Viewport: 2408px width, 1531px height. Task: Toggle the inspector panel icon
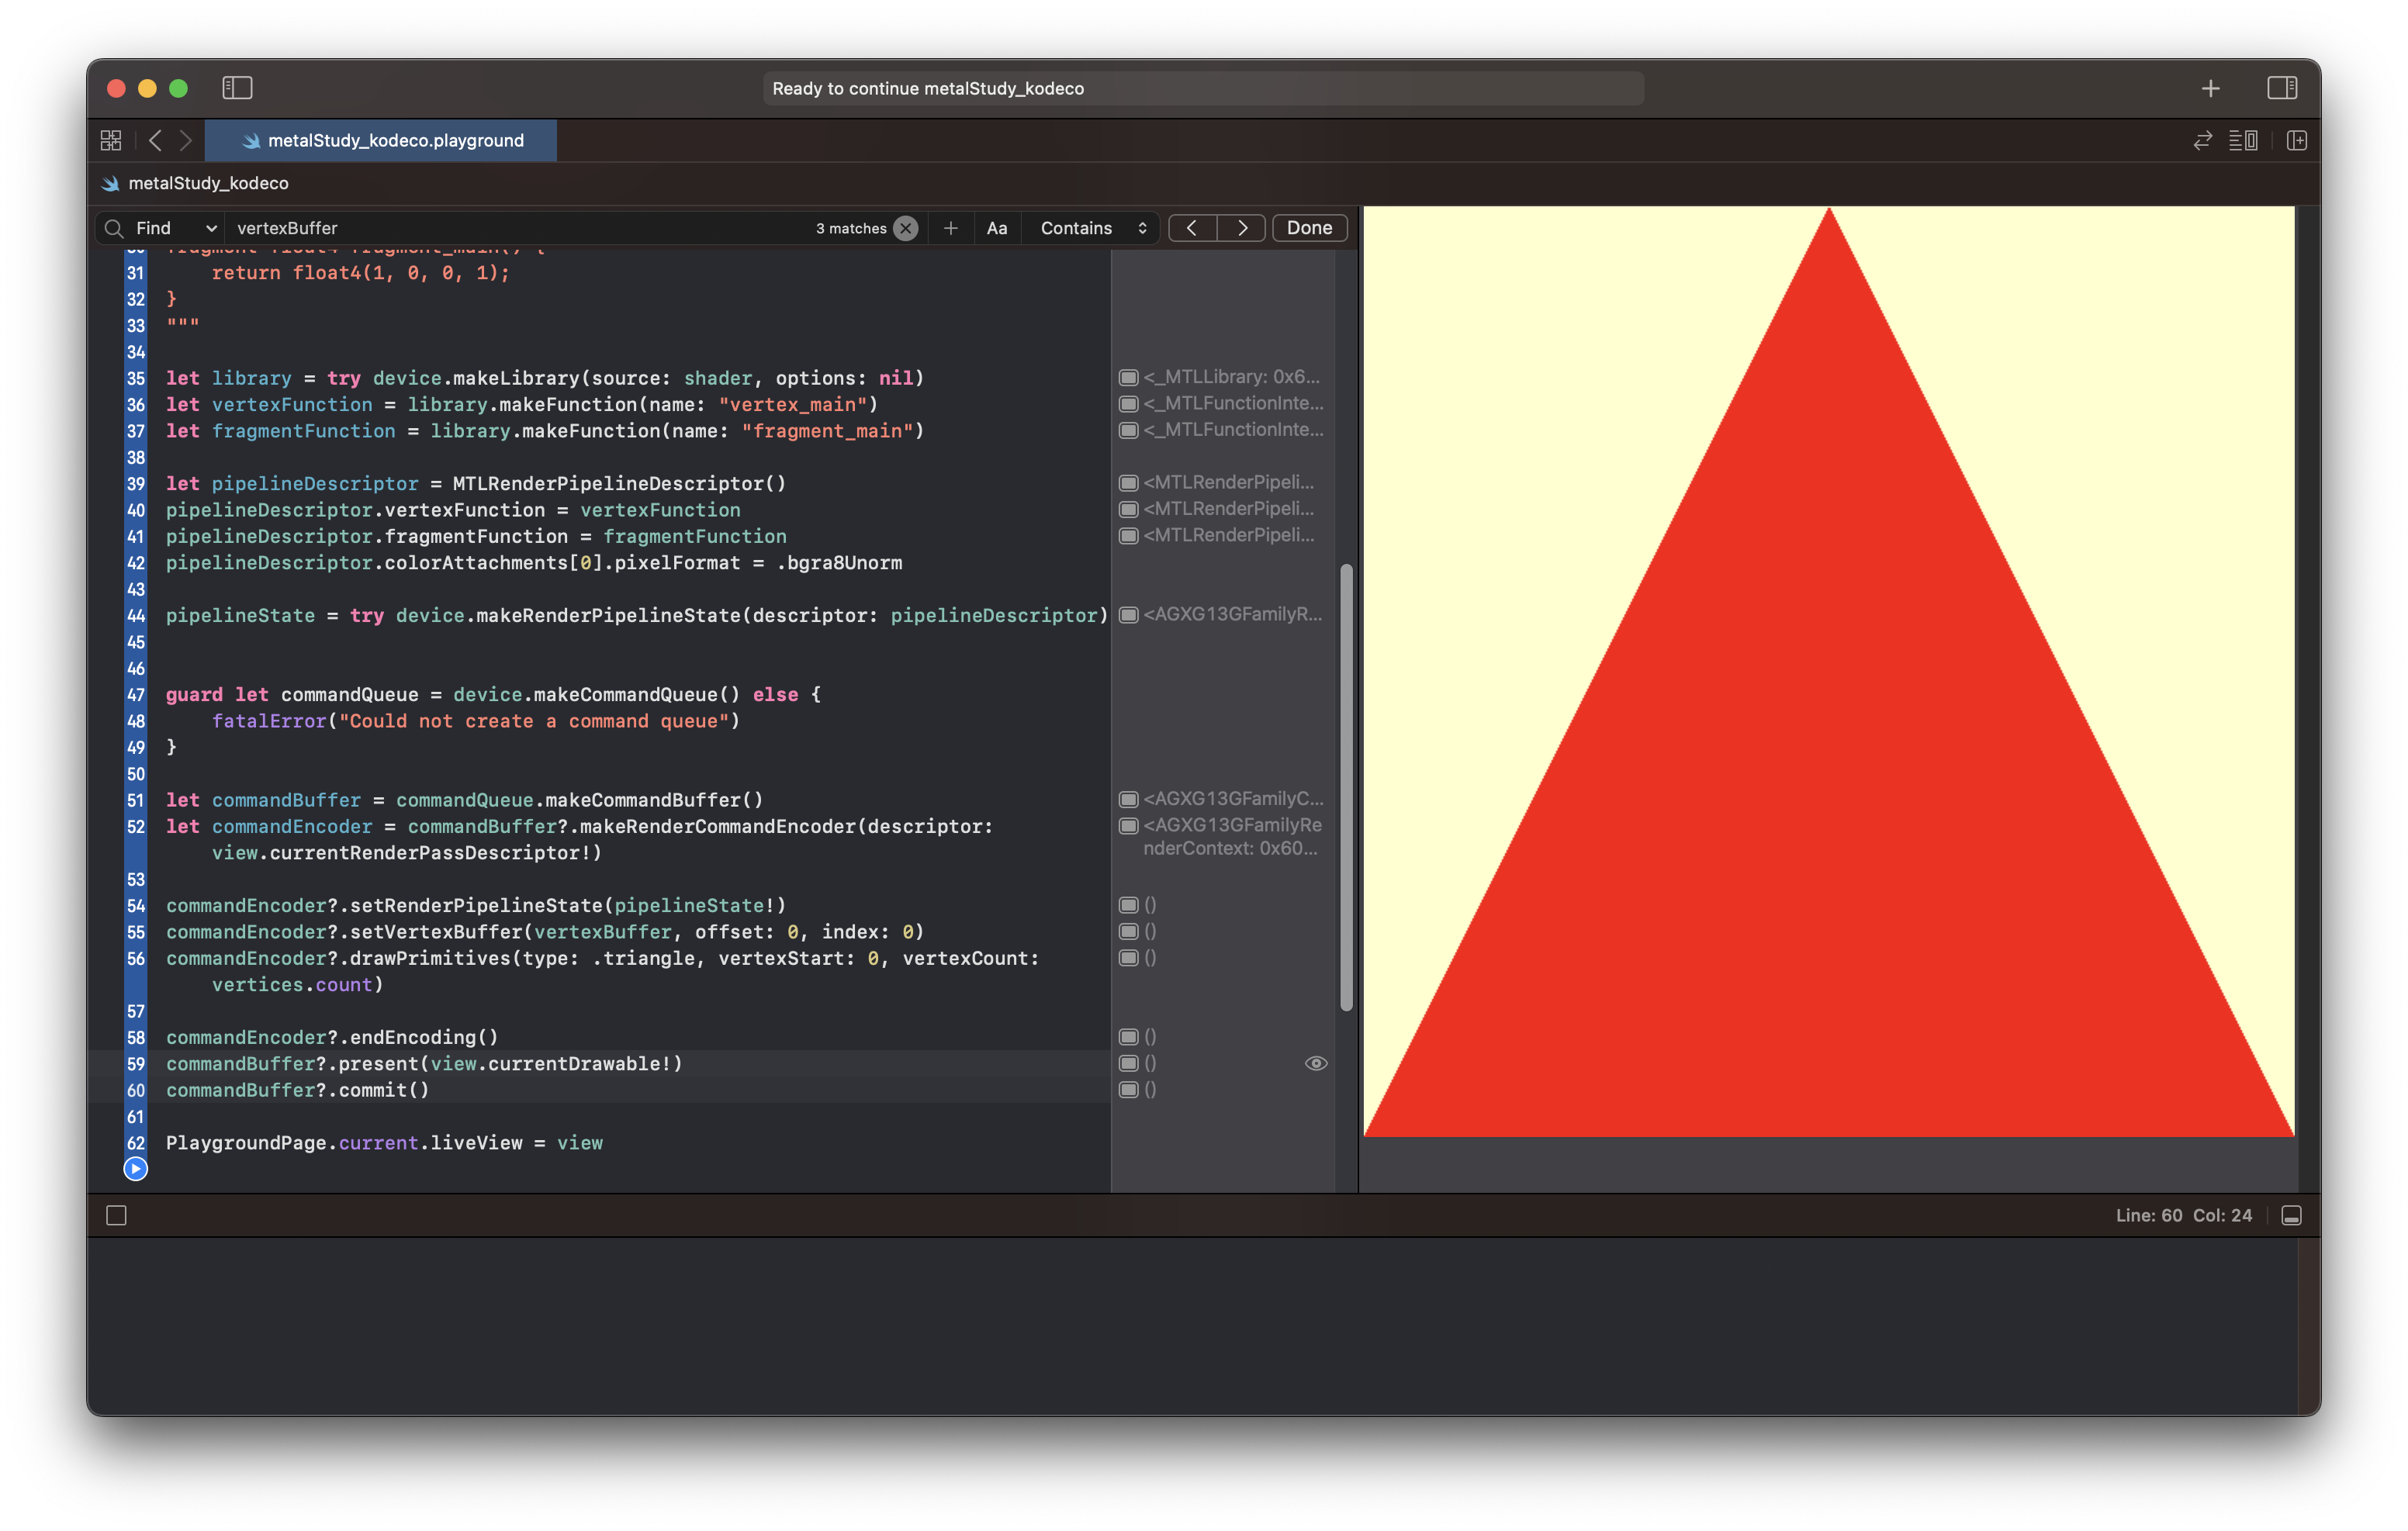pos(2281,88)
